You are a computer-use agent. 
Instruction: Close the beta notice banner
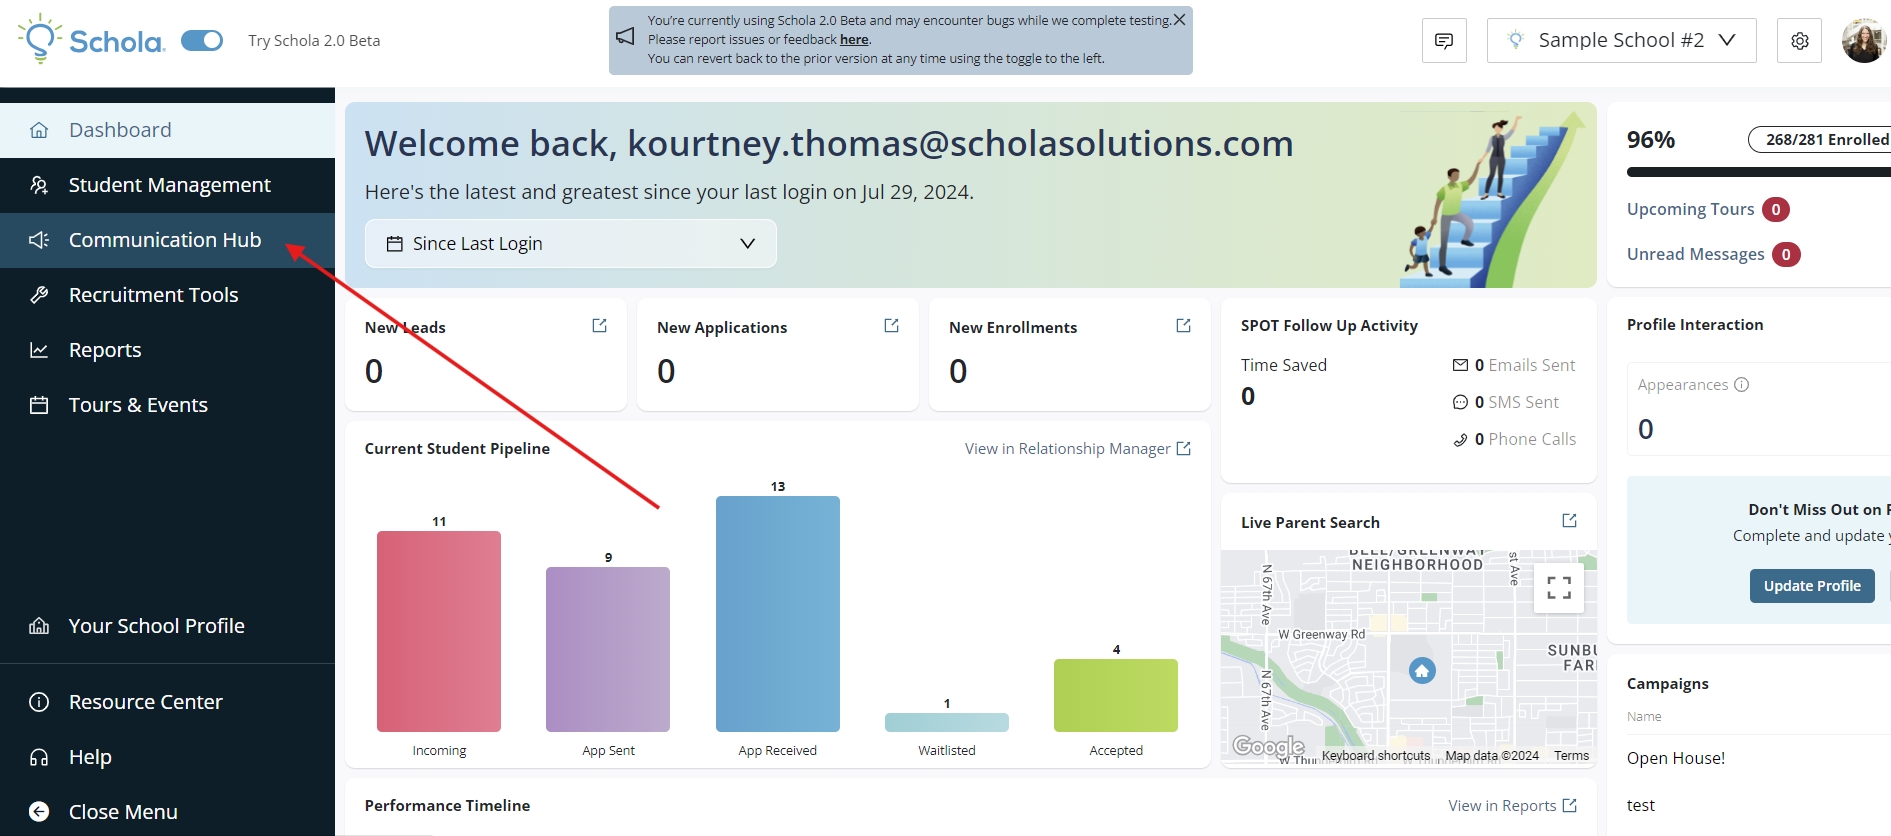pos(1180,19)
